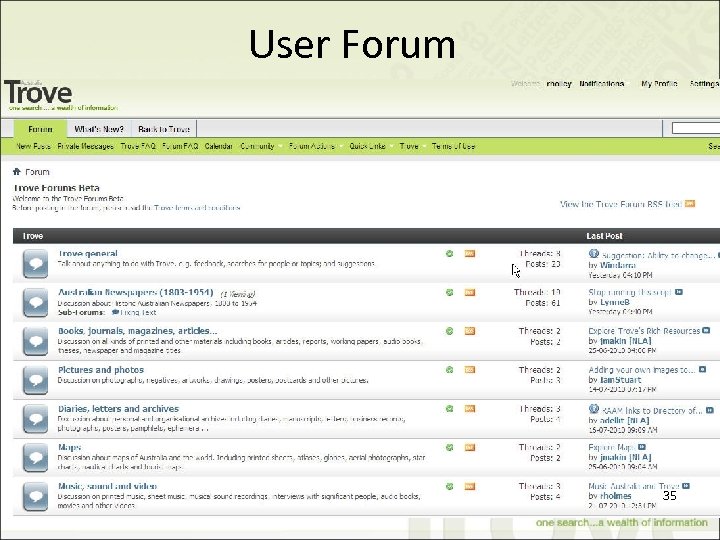Screen dimensions: 720x540
Task: Click the orange RSS icon in Books, journals row
Action: [470, 331]
